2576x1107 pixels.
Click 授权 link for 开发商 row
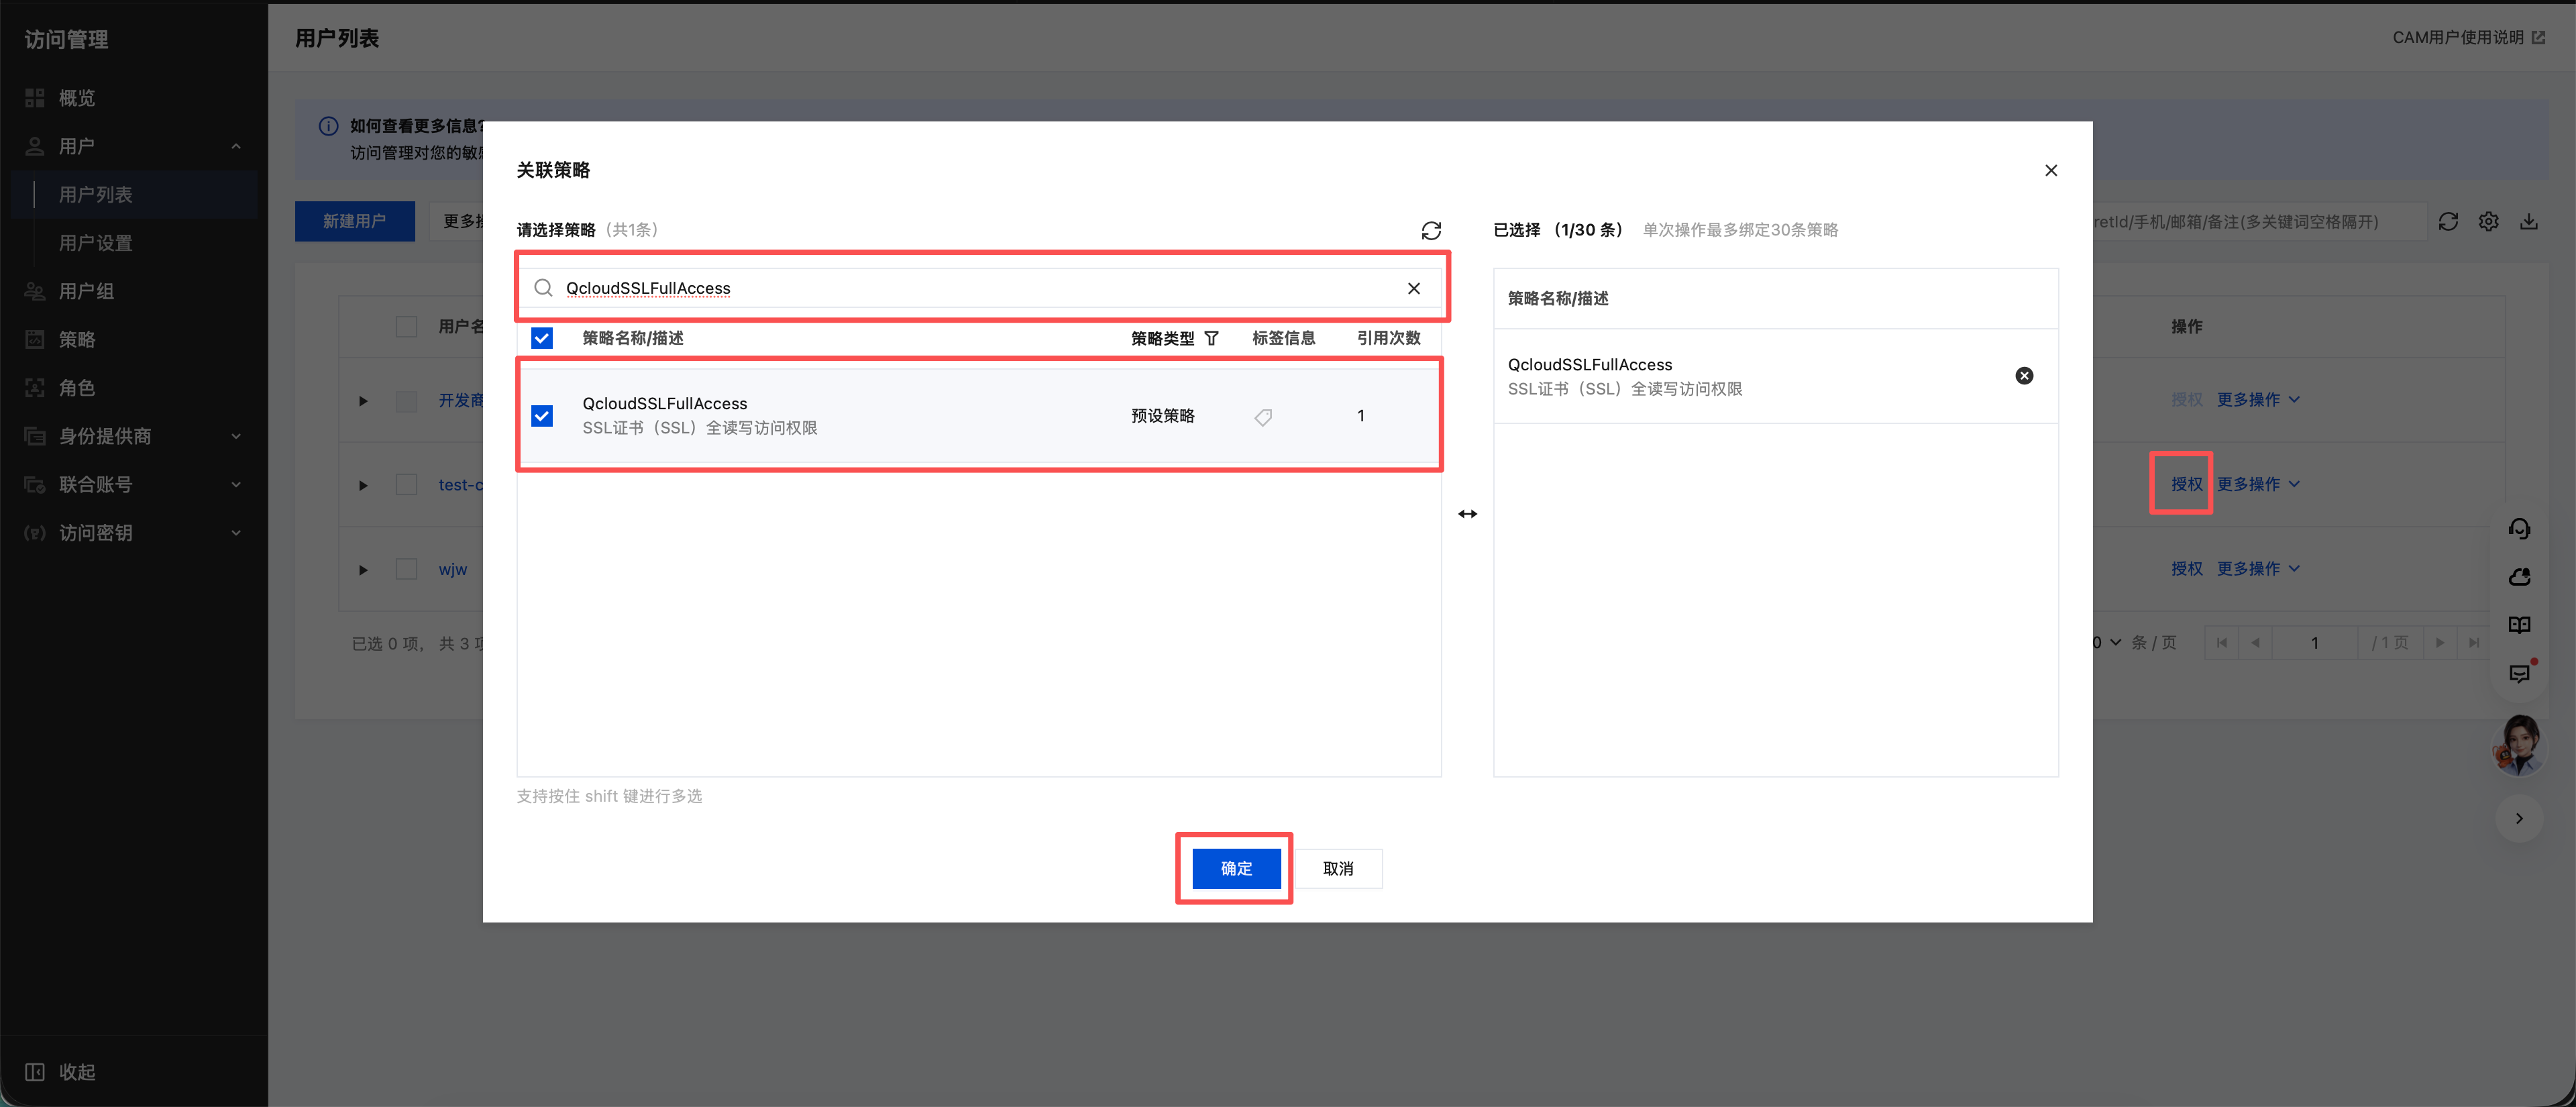2186,400
